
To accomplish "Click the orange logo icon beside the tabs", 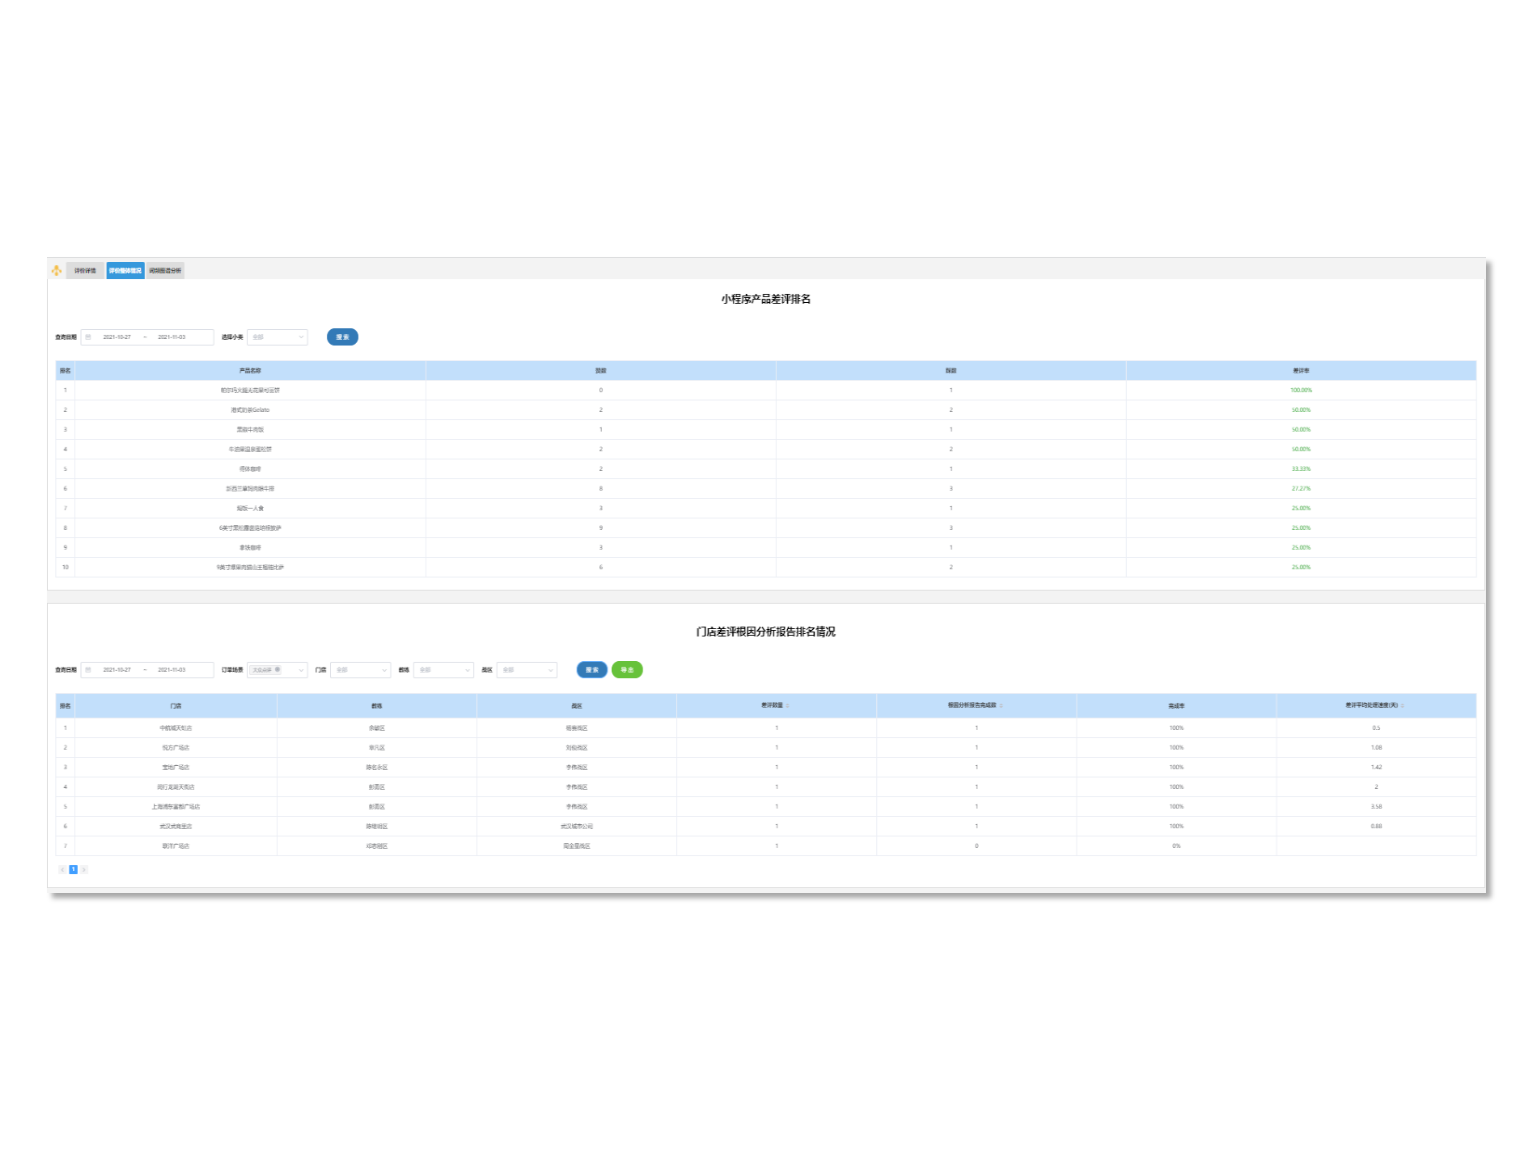I will pos(56,271).
